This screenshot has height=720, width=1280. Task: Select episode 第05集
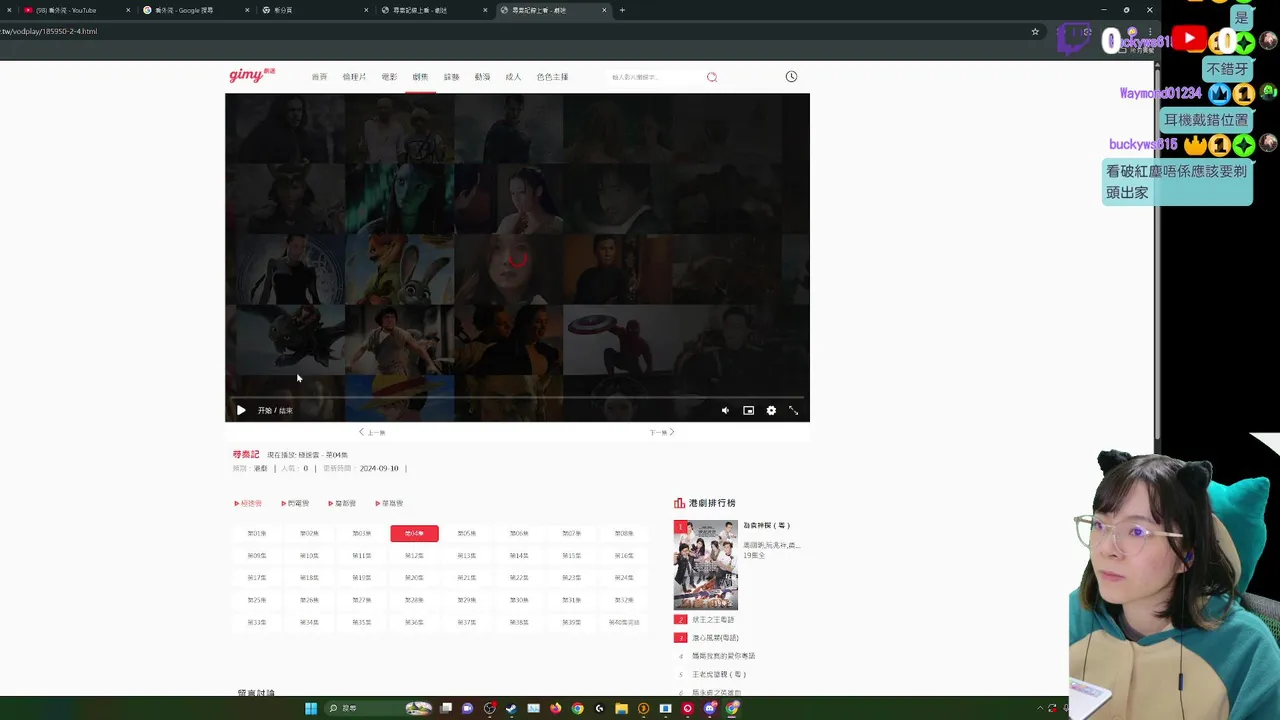[467, 533]
